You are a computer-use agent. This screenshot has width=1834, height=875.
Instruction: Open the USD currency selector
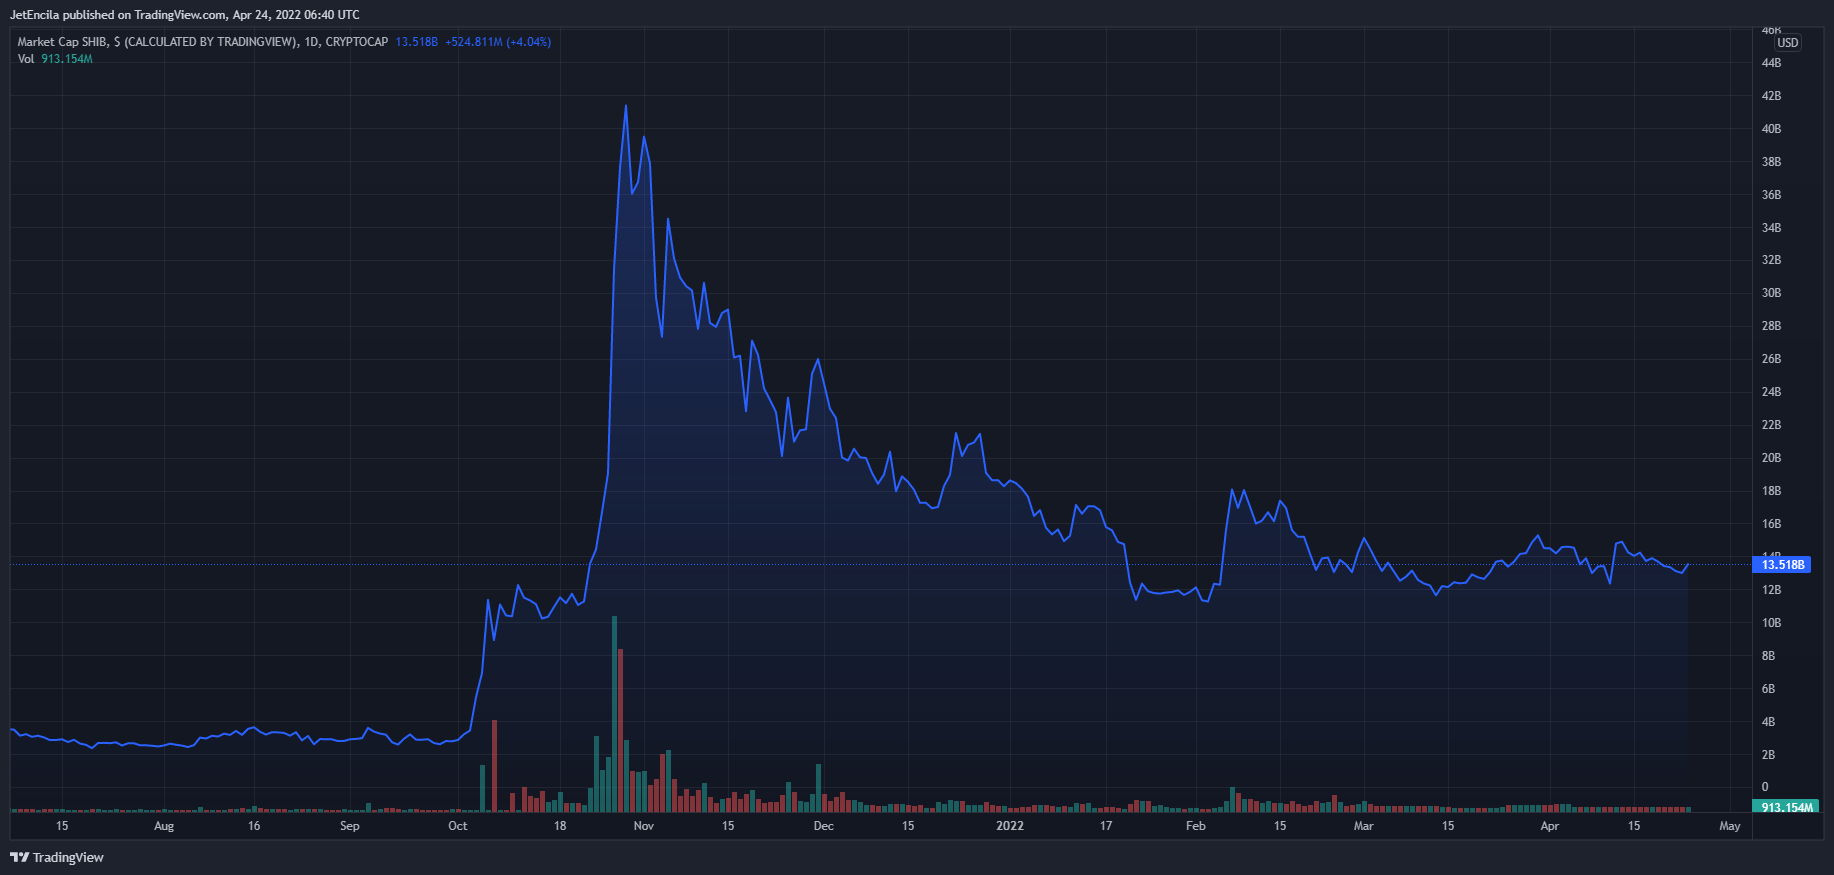point(1788,43)
